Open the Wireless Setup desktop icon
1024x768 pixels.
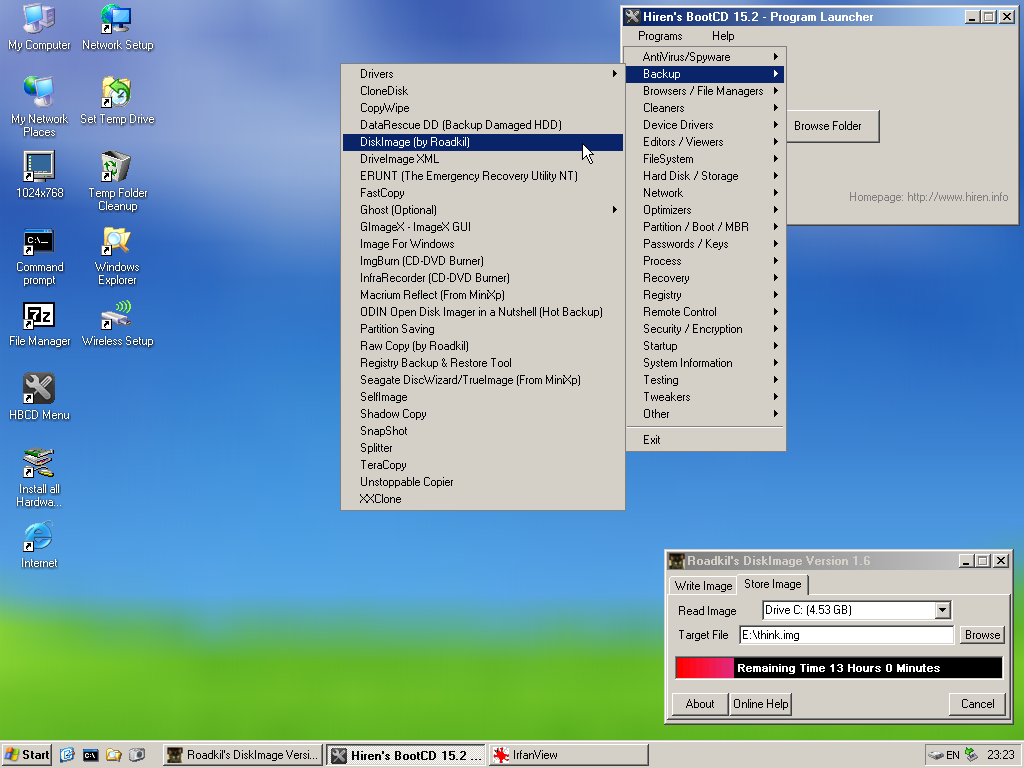coord(117,315)
